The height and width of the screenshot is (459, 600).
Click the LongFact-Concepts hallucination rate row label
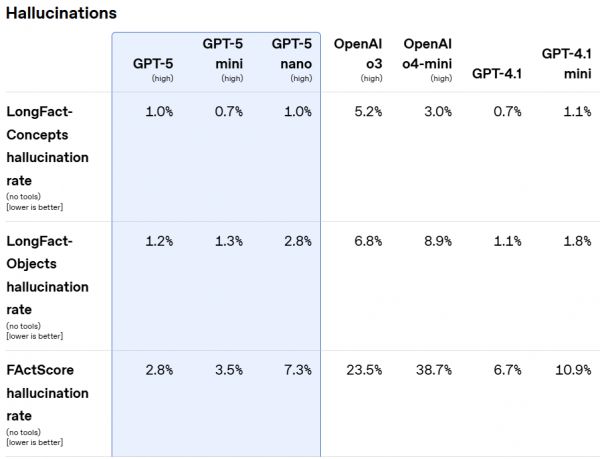47,134
